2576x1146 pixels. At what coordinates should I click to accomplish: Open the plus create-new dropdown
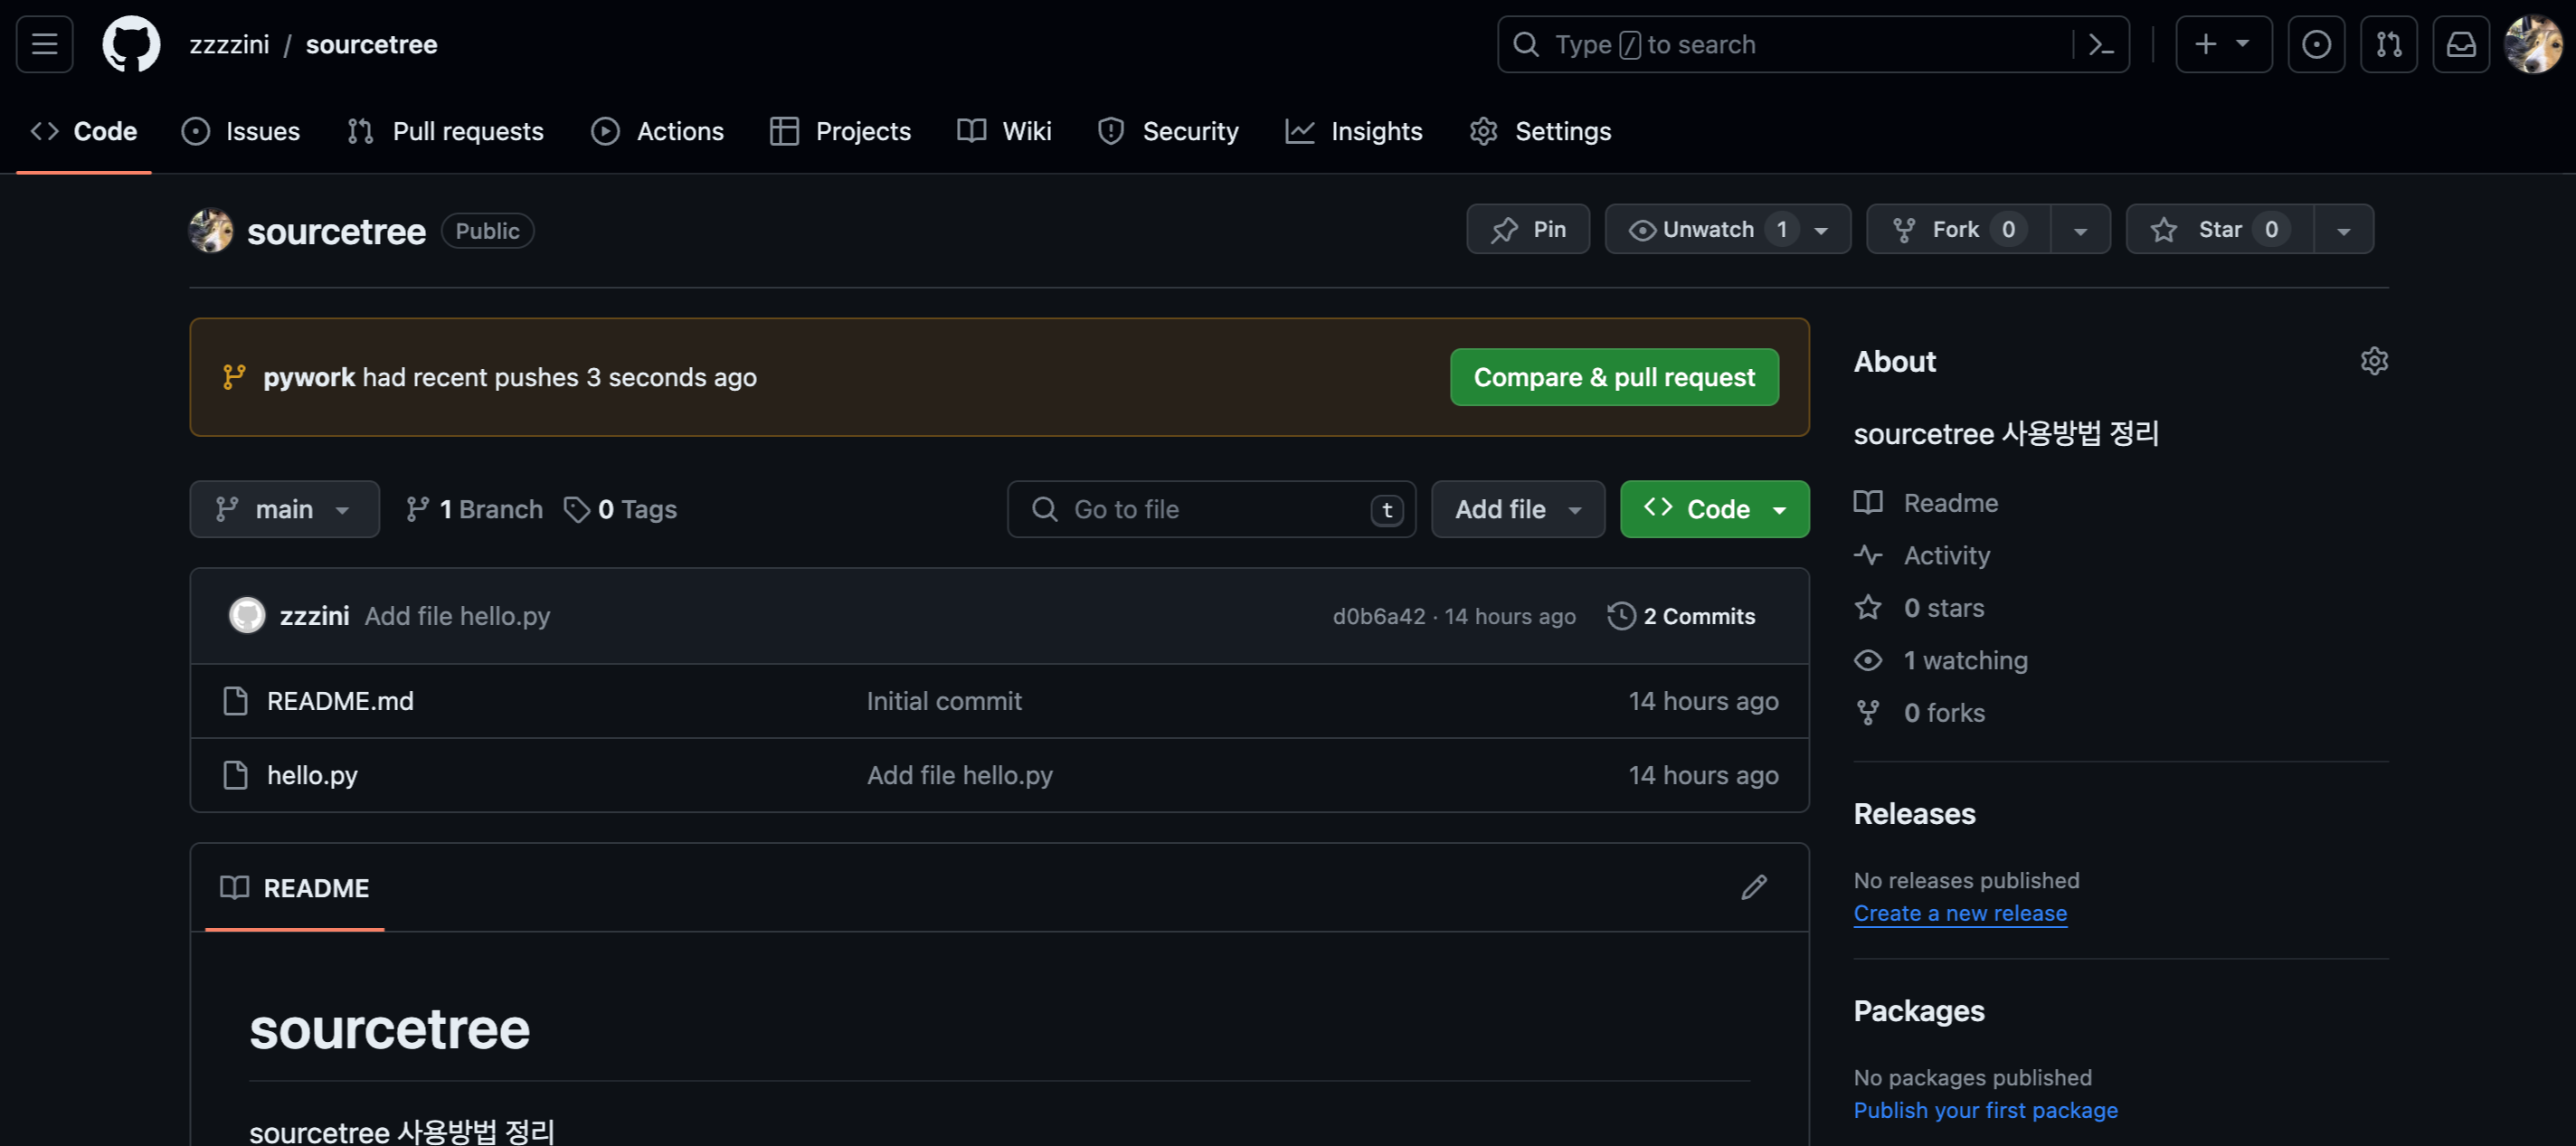point(2223,44)
